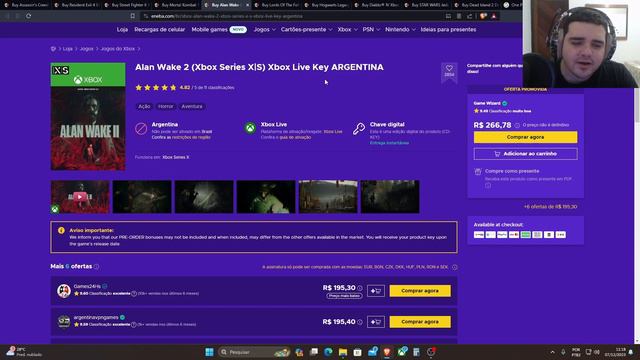Viewport: 640px width, 360px height.
Task: Show hidden system tray icons
Action: (x=552, y=352)
